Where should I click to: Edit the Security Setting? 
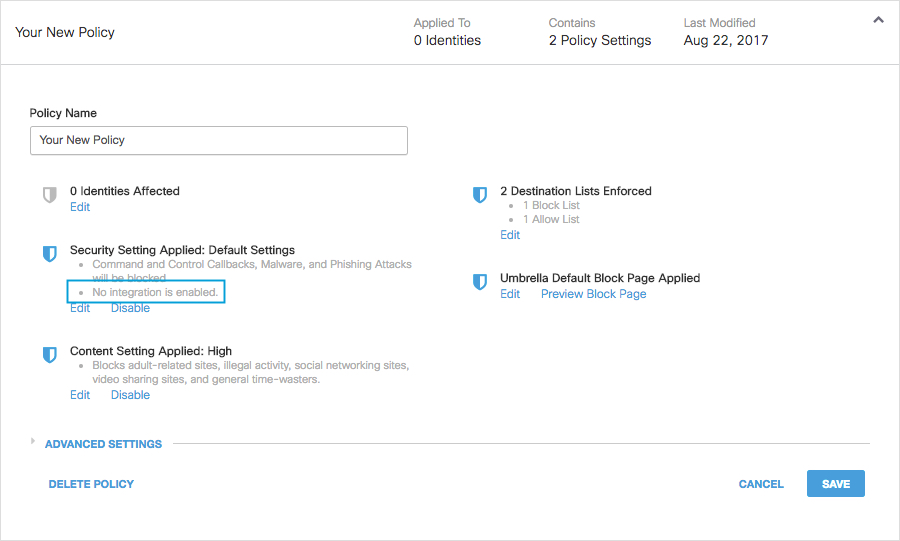point(80,308)
